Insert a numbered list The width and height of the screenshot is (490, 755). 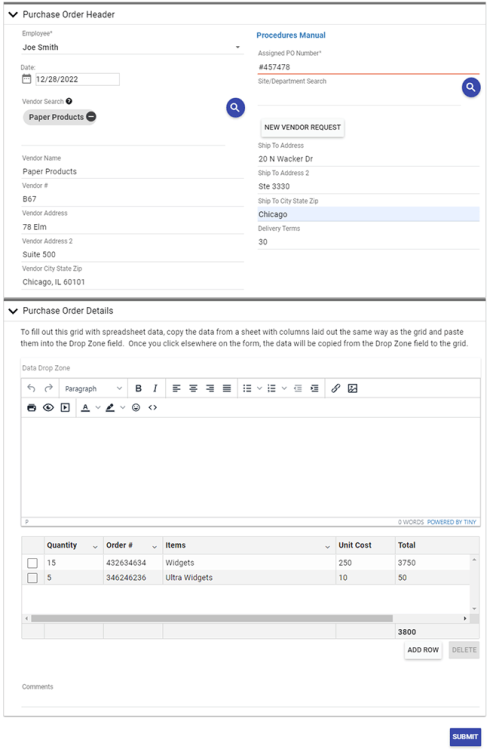coord(271,388)
